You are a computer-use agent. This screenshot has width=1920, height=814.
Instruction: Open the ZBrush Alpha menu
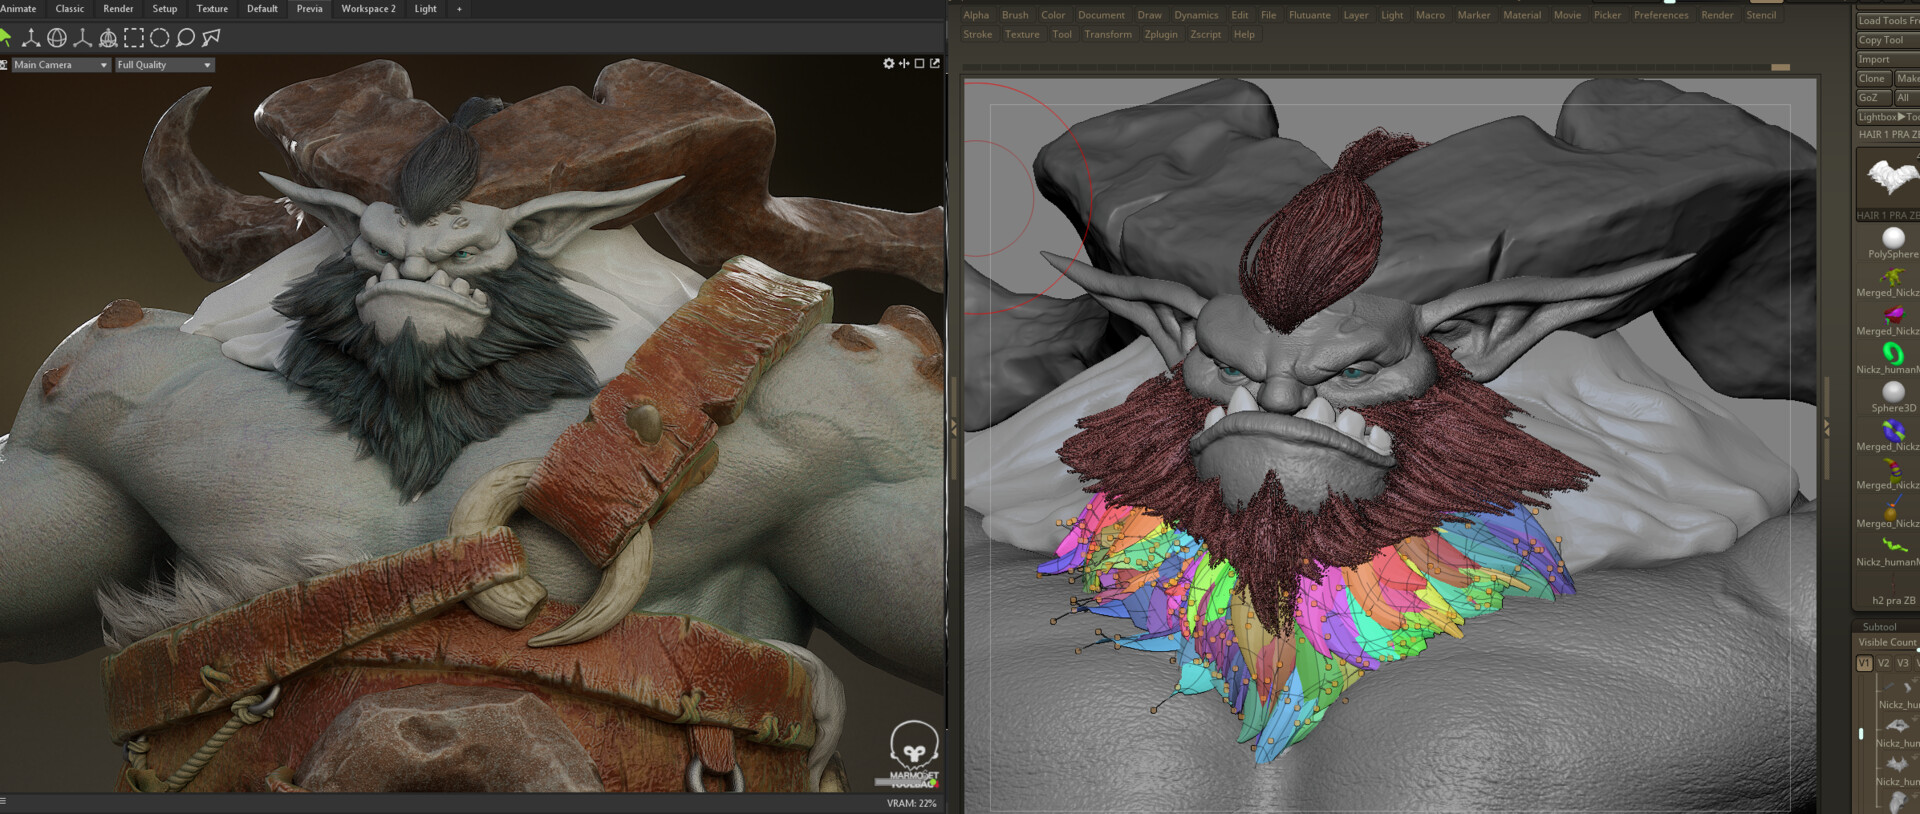tap(976, 15)
